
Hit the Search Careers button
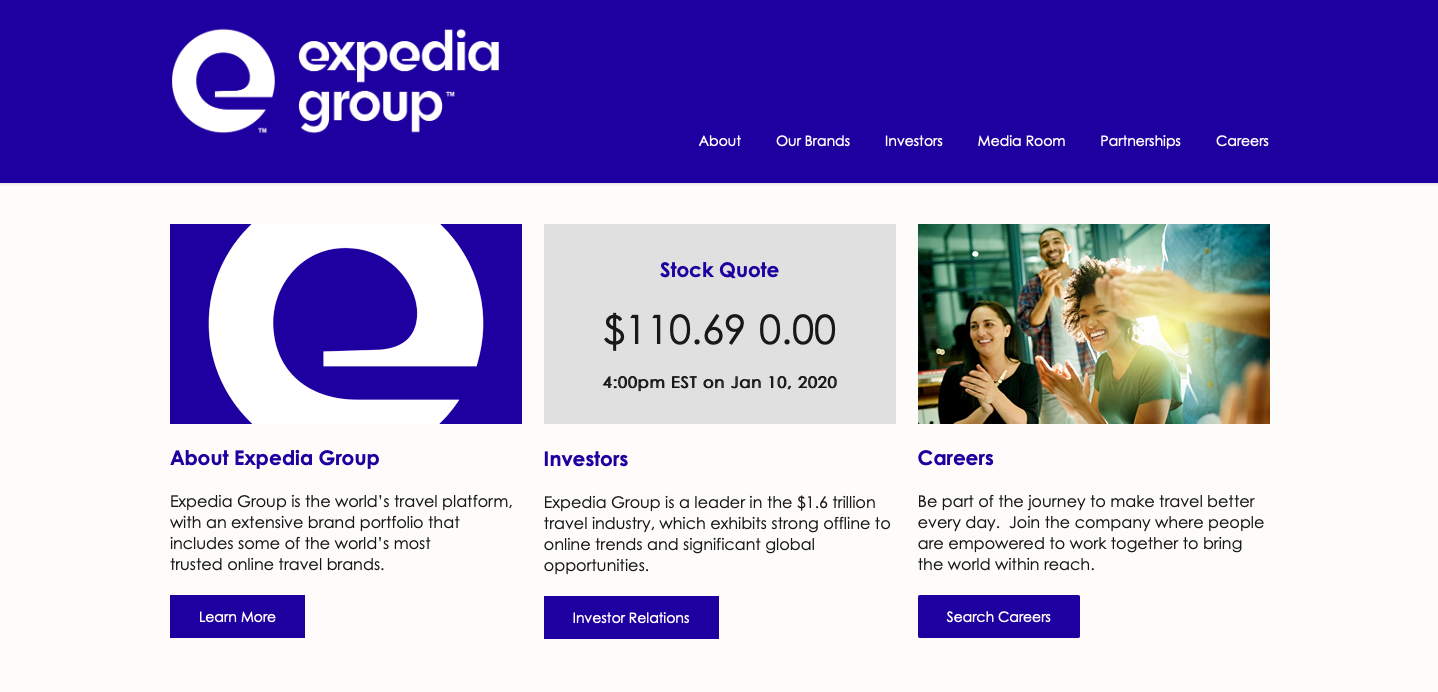pos(998,617)
